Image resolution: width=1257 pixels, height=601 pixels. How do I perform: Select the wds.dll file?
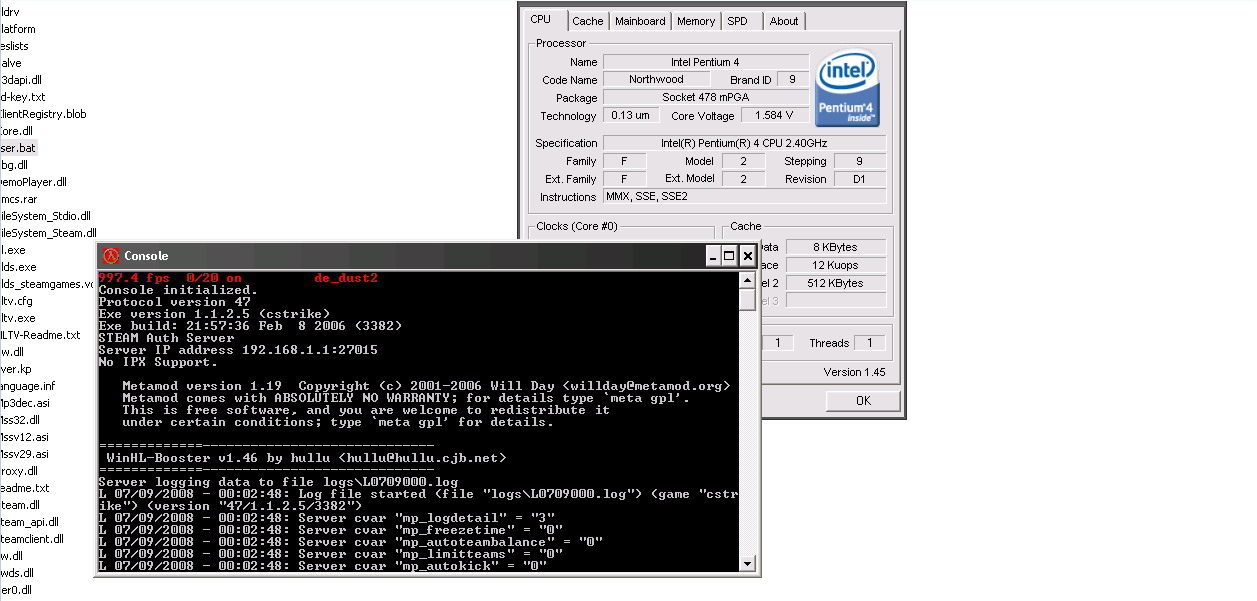[x=17, y=573]
